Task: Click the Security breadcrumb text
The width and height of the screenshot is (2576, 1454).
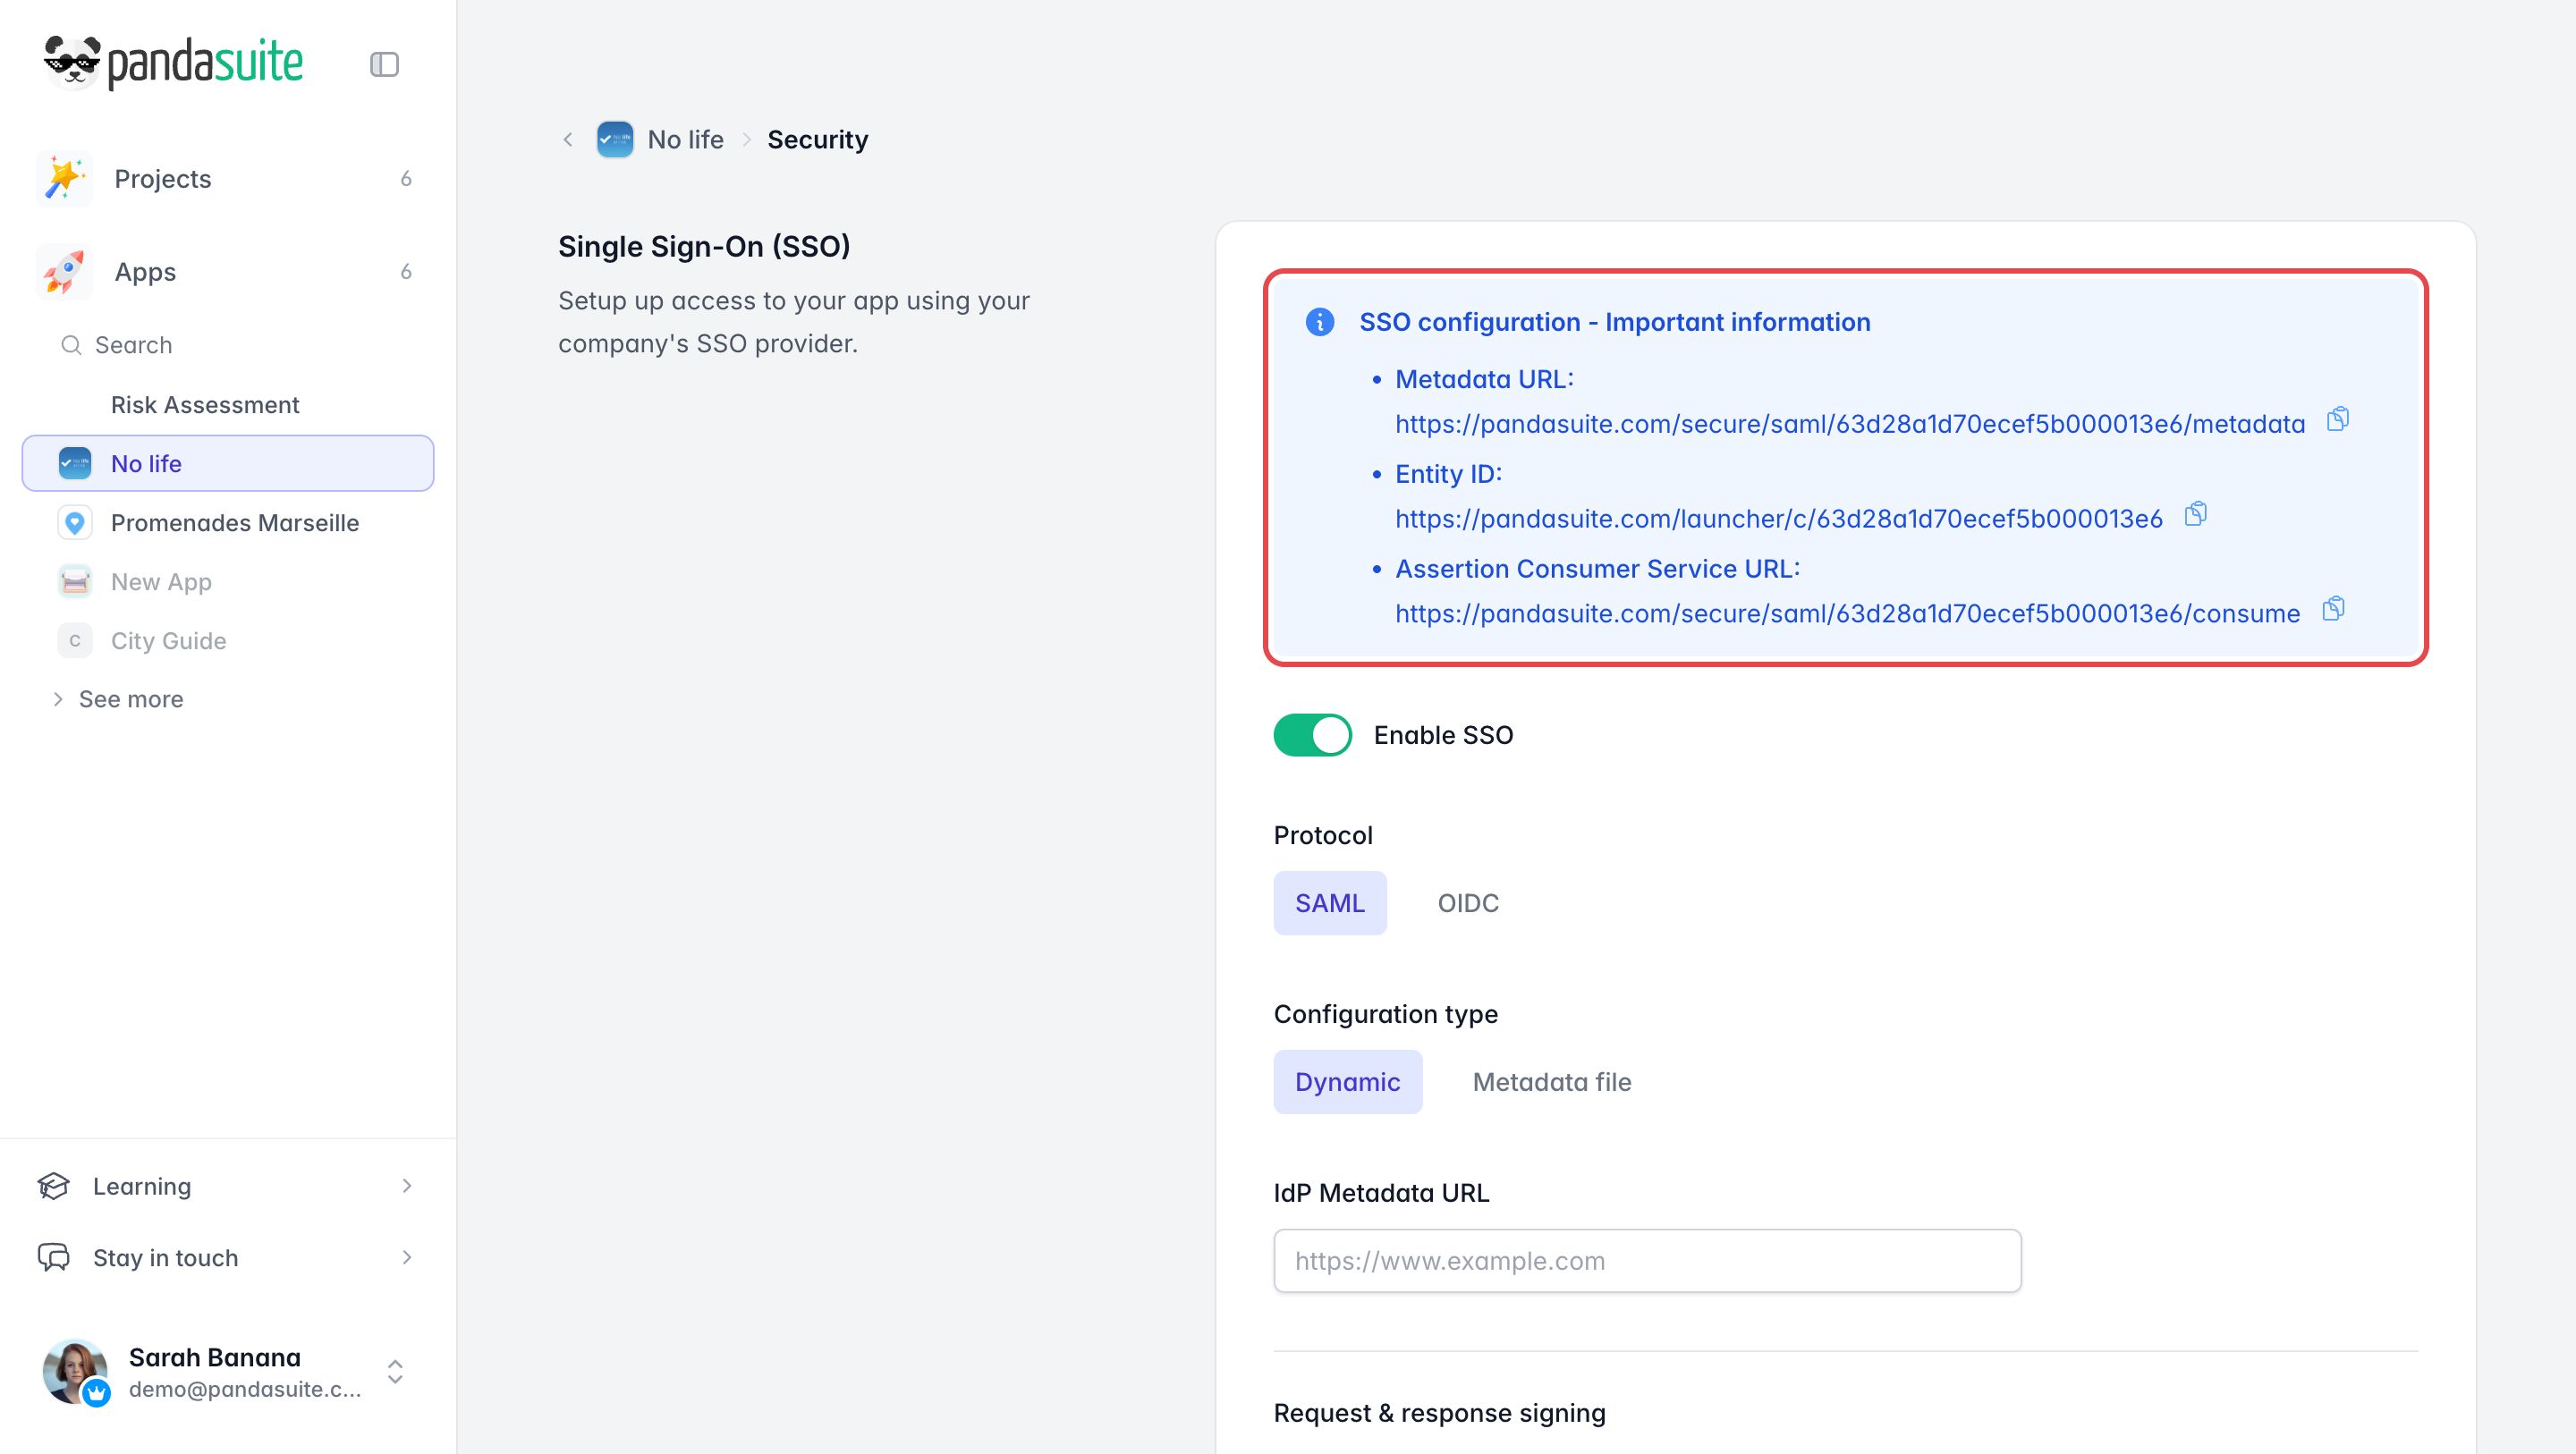Action: (x=817, y=140)
